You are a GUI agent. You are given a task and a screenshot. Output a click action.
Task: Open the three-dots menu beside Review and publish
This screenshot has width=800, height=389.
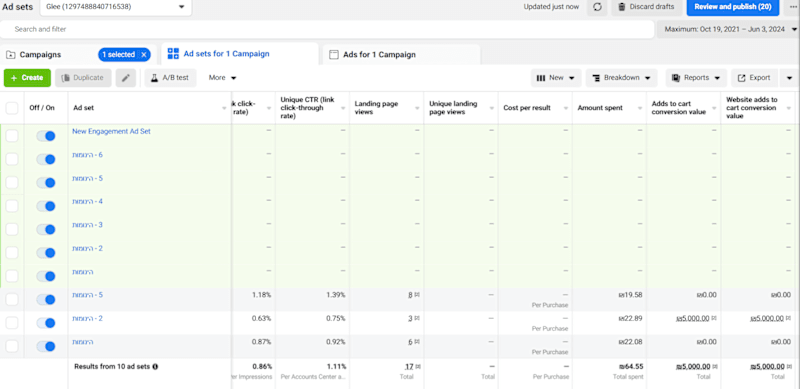791,7
